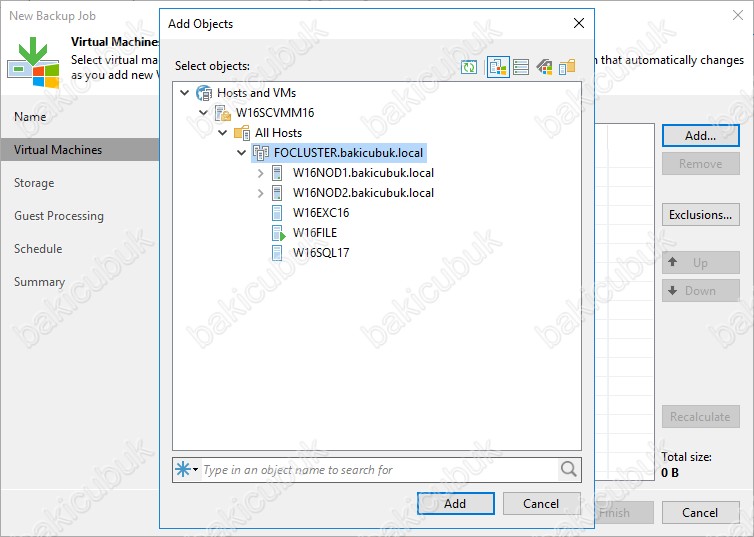Go to the Name wizard step
754x537 pixels.
pos(30,117)
